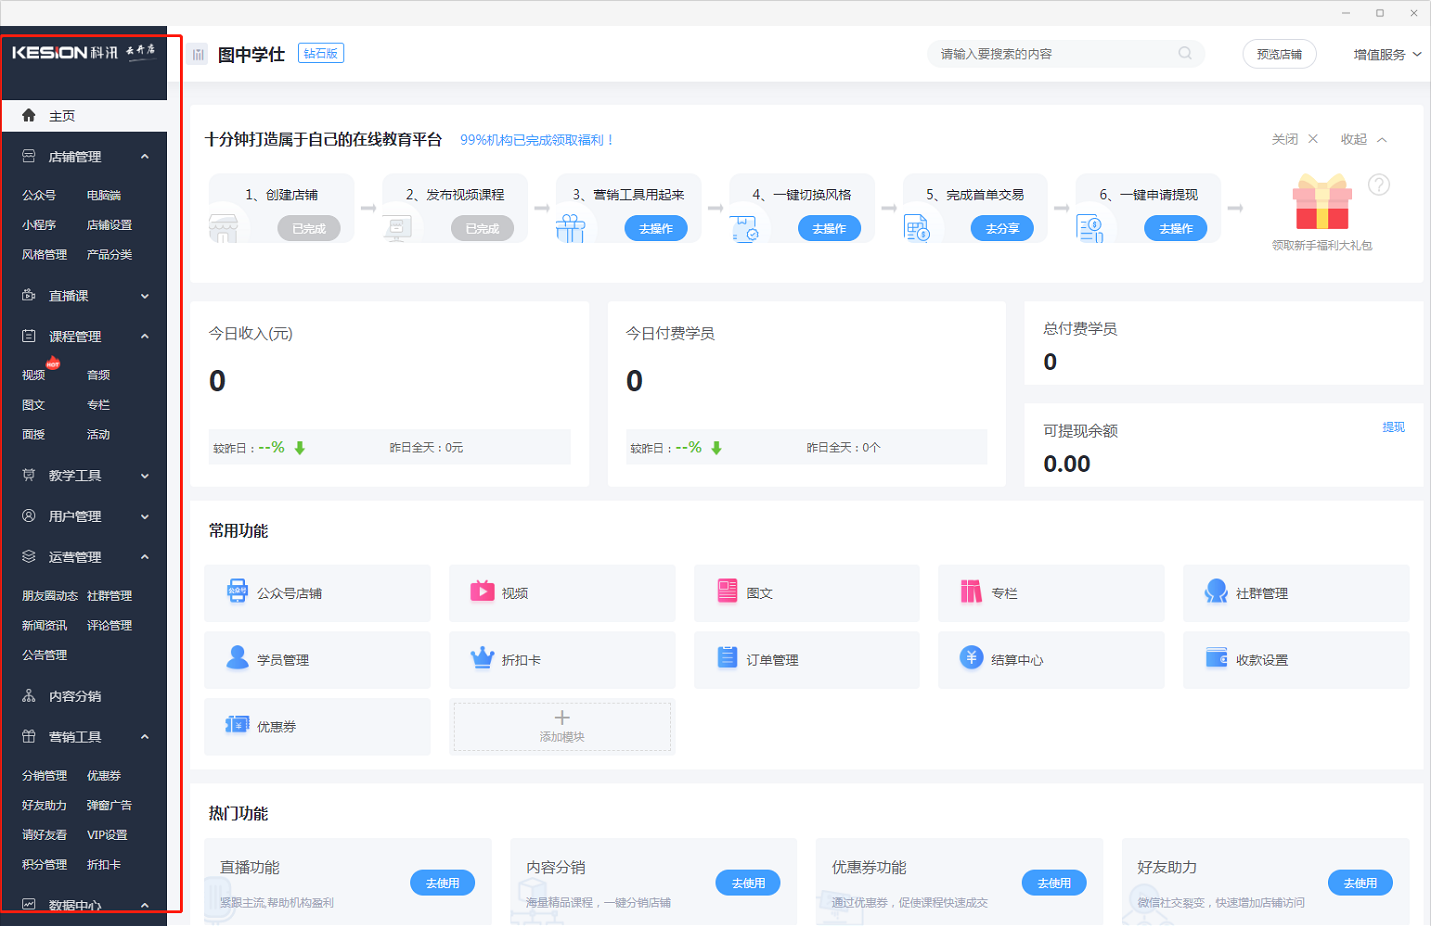Click the search magnifier icon
Screen dimensions: 1431x926
1185,54
